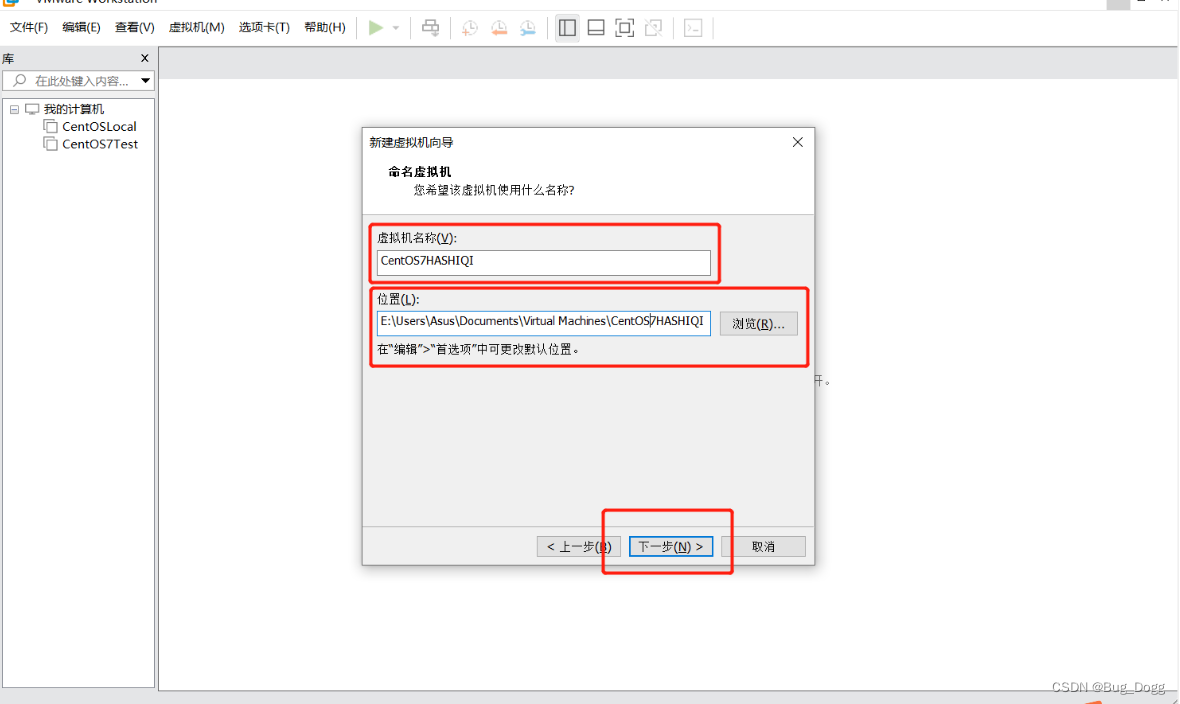This screenshot has height=704, width=1180.
Task: Click the green power-on play icon
Action: pyautogui.click(x=376, y=28)
